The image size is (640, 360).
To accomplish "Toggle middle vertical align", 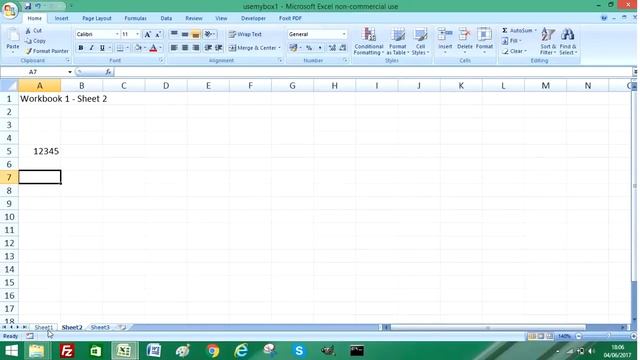I will pos(185,34).
